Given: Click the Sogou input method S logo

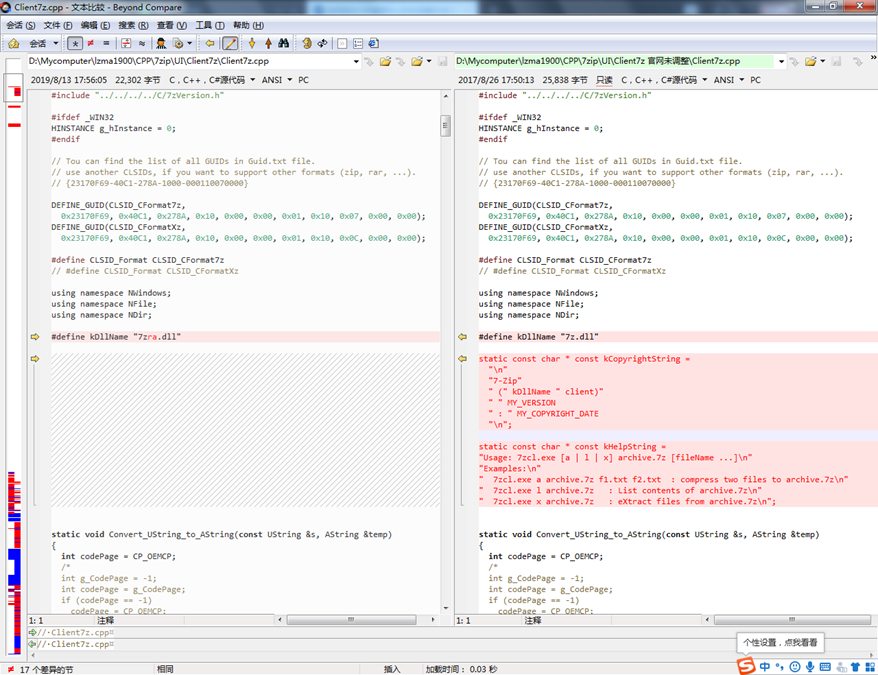Looking at the screenshot, I should 746,666.
